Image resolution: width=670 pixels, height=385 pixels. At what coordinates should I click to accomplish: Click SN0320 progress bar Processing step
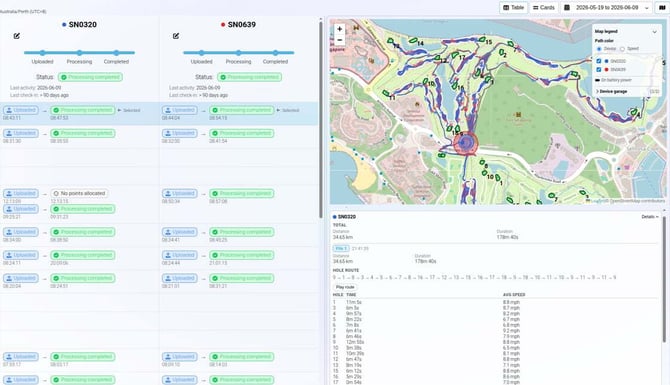[x=79, y=53]
